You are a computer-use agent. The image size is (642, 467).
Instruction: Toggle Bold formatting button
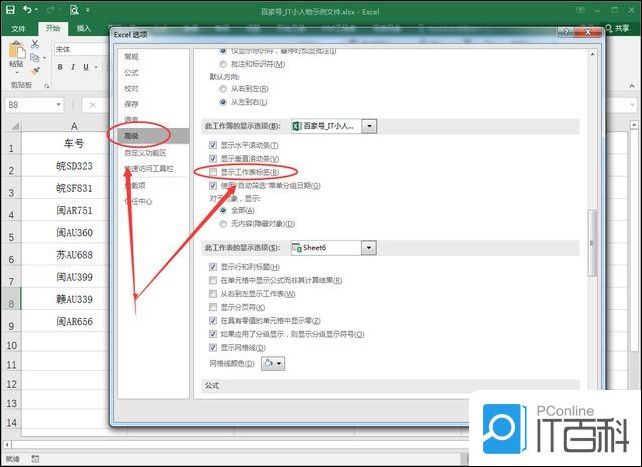(x=60, y=67)
